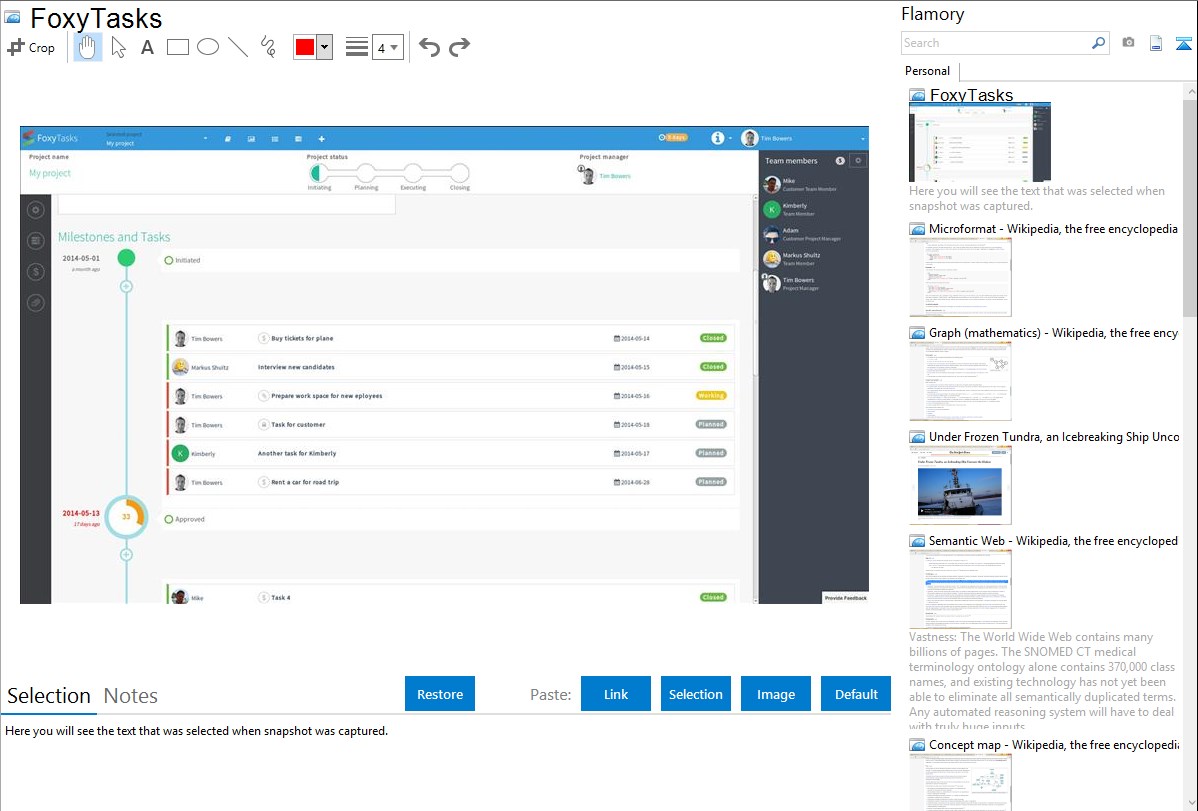The image size is (1198, 811).
Task: Redo the last undone edit
Action: pos(459,47)
